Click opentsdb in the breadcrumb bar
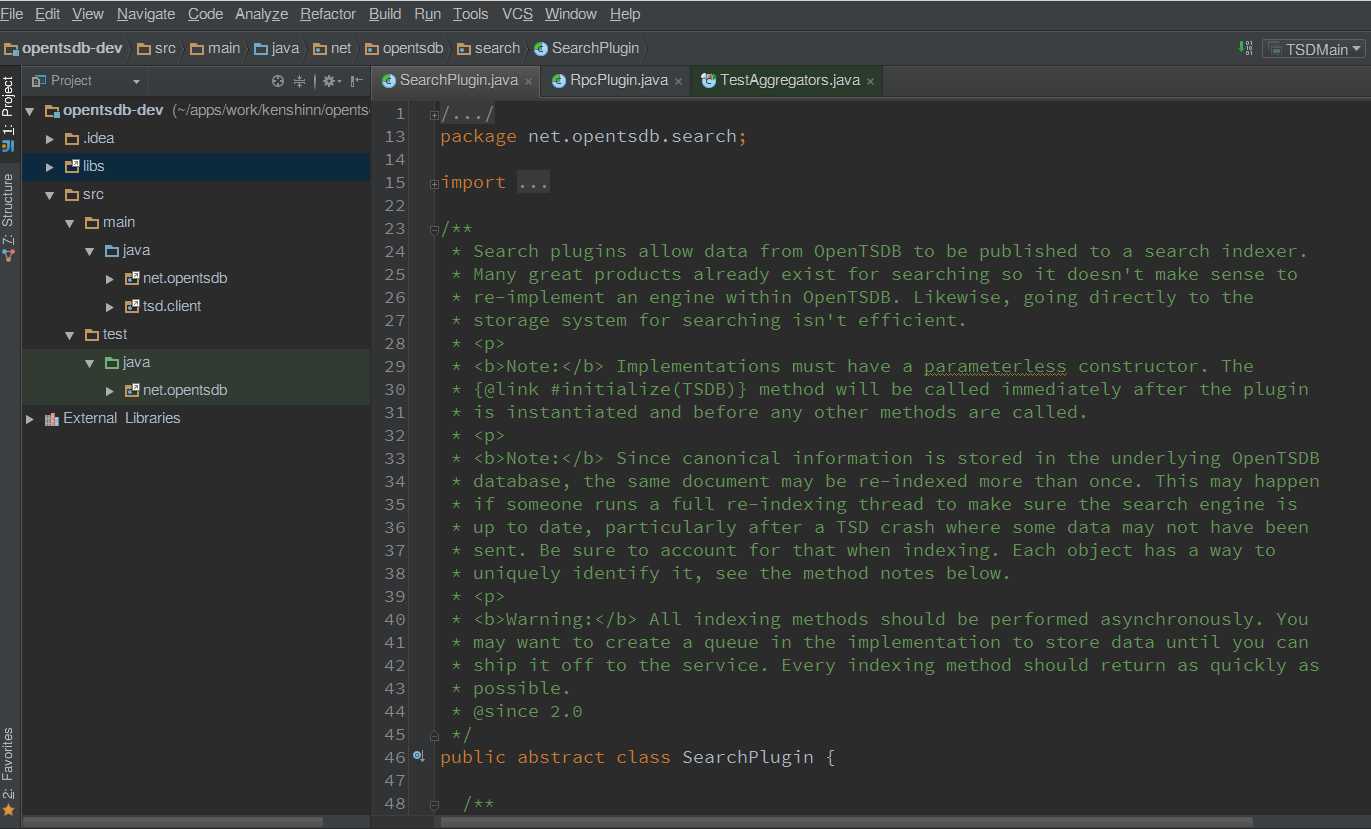This screenshot has width=1371, height=829. pos(404,48)
